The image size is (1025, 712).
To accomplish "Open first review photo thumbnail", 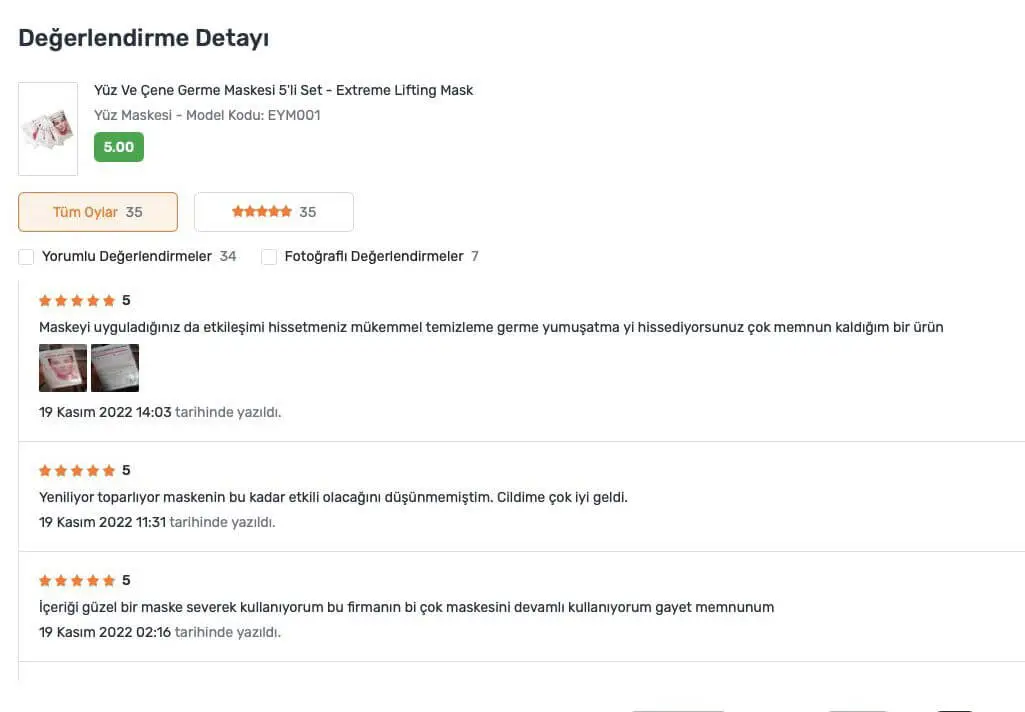I will [63, 368].
